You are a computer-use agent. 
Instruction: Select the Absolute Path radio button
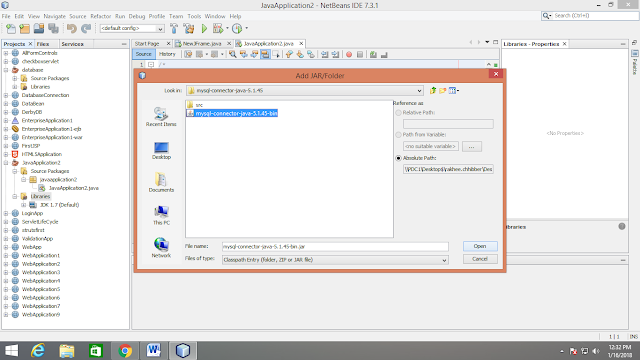tap(398, 158)
